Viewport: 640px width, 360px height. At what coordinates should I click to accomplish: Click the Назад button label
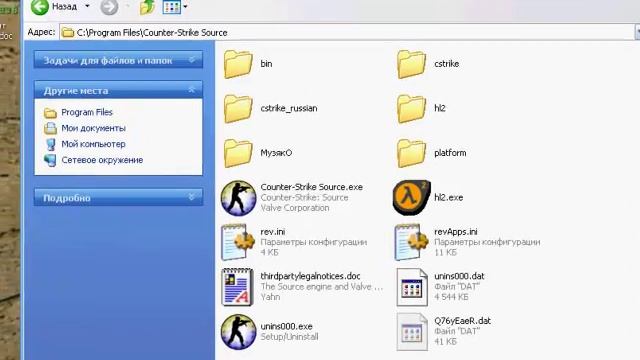point(64,7)
